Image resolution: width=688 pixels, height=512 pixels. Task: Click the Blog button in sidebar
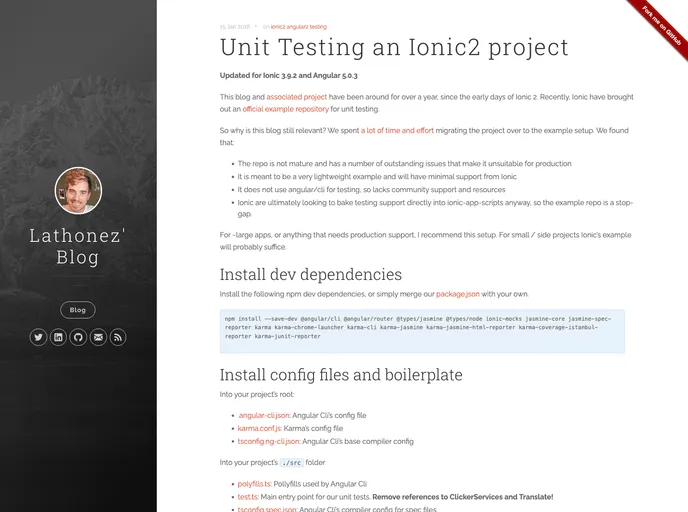click(x=78, y=310)
